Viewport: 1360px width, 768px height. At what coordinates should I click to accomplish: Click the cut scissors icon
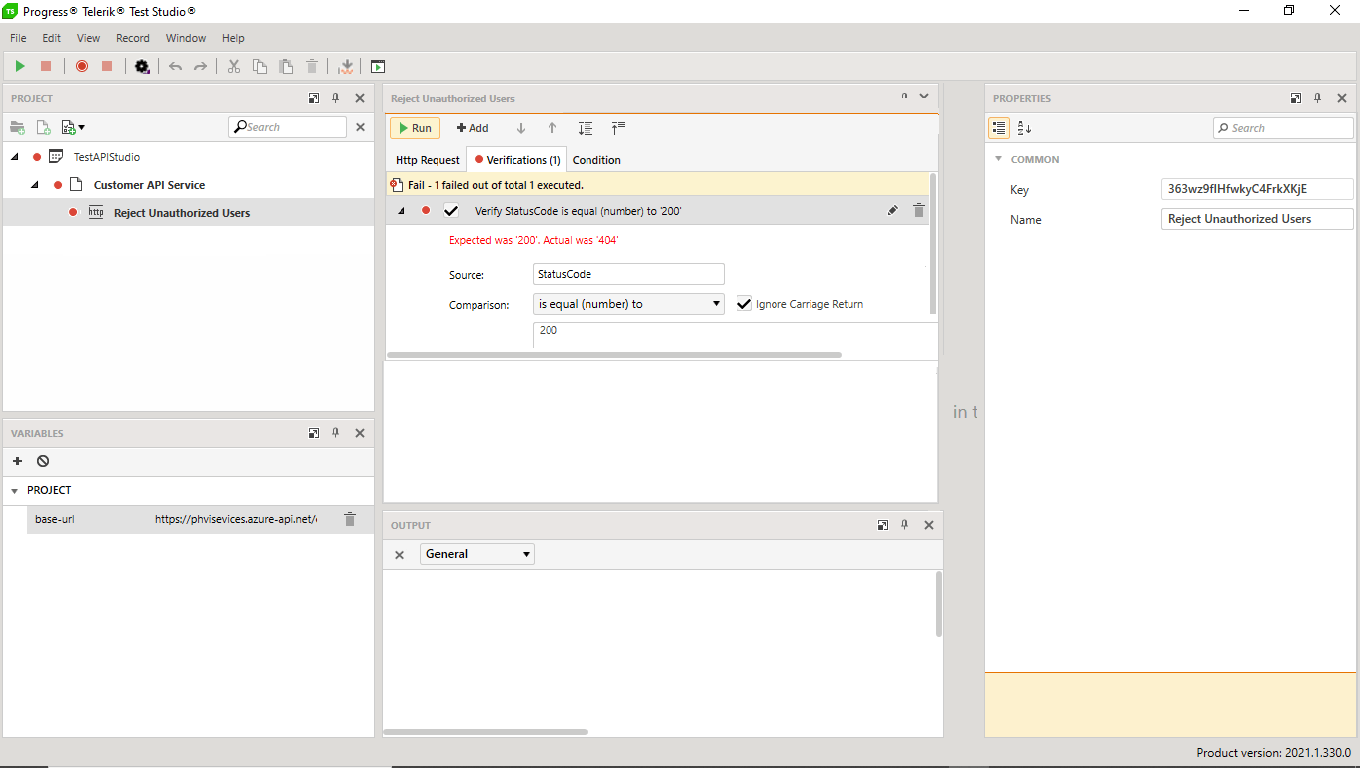coord(234,66)
